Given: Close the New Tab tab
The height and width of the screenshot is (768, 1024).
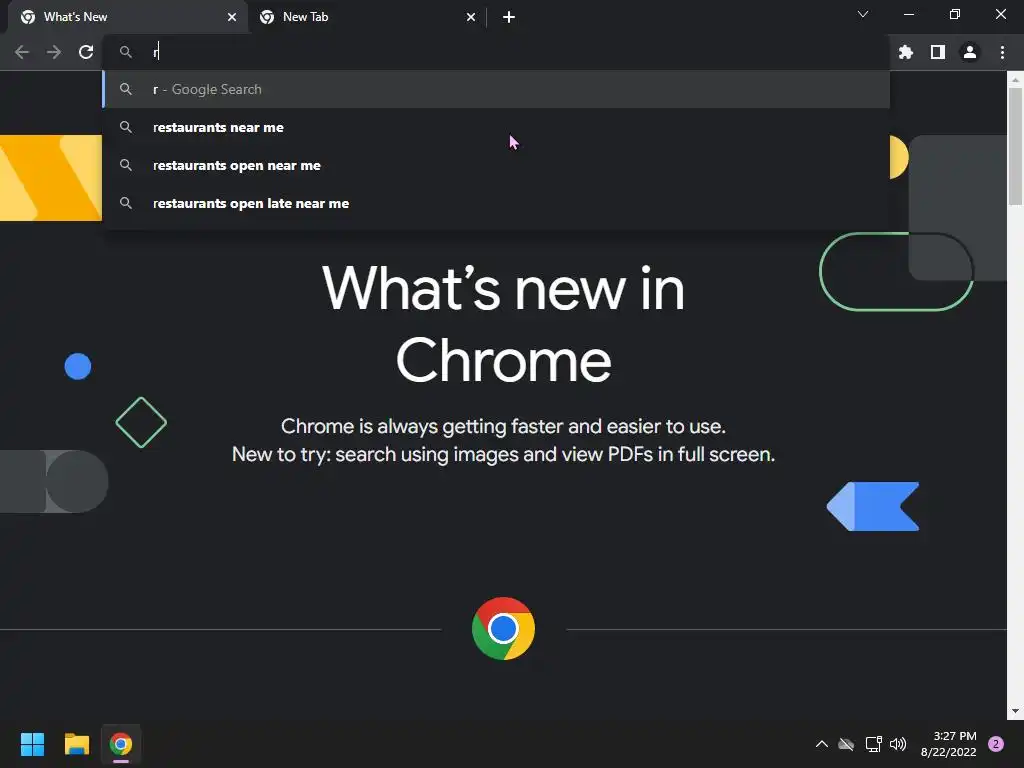Looking at the screenshot, I should 471,17.
